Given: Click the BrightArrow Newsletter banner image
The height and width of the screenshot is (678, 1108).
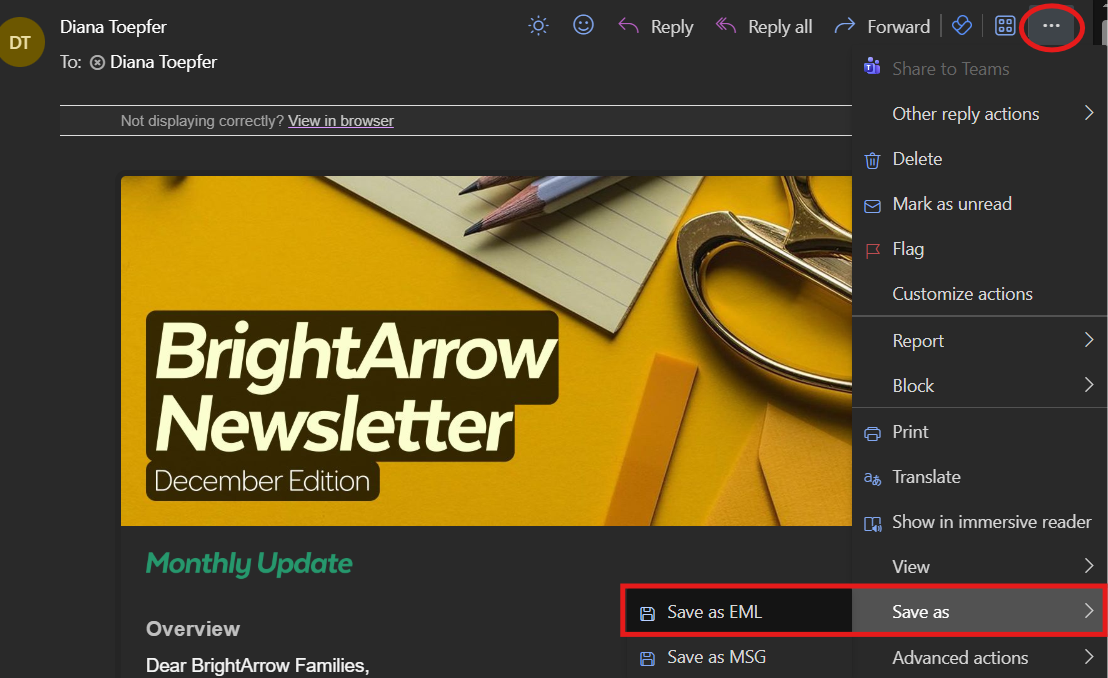Looking at the screenshot, I should coord(486,351).
